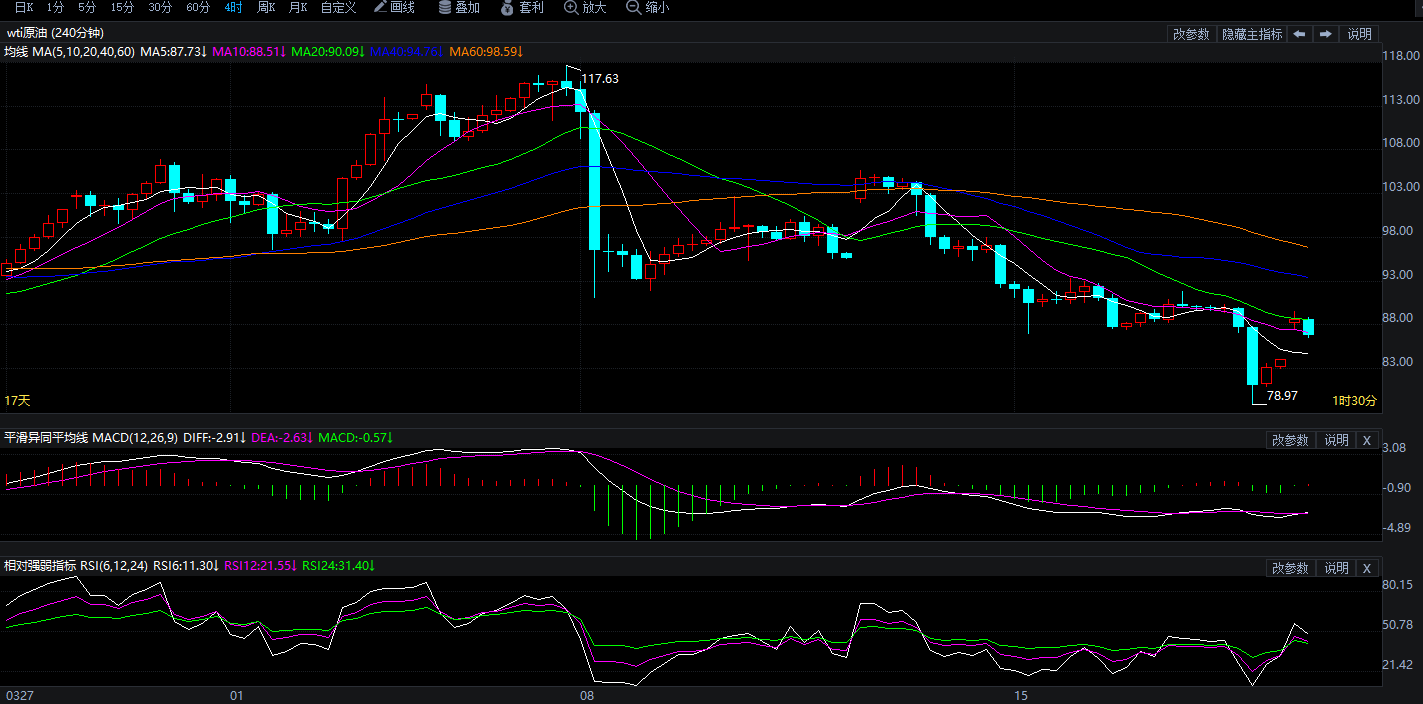Open the 叠加 overlay tool
The height and width of the screenshot is (704, 1423).
[459, 8]
